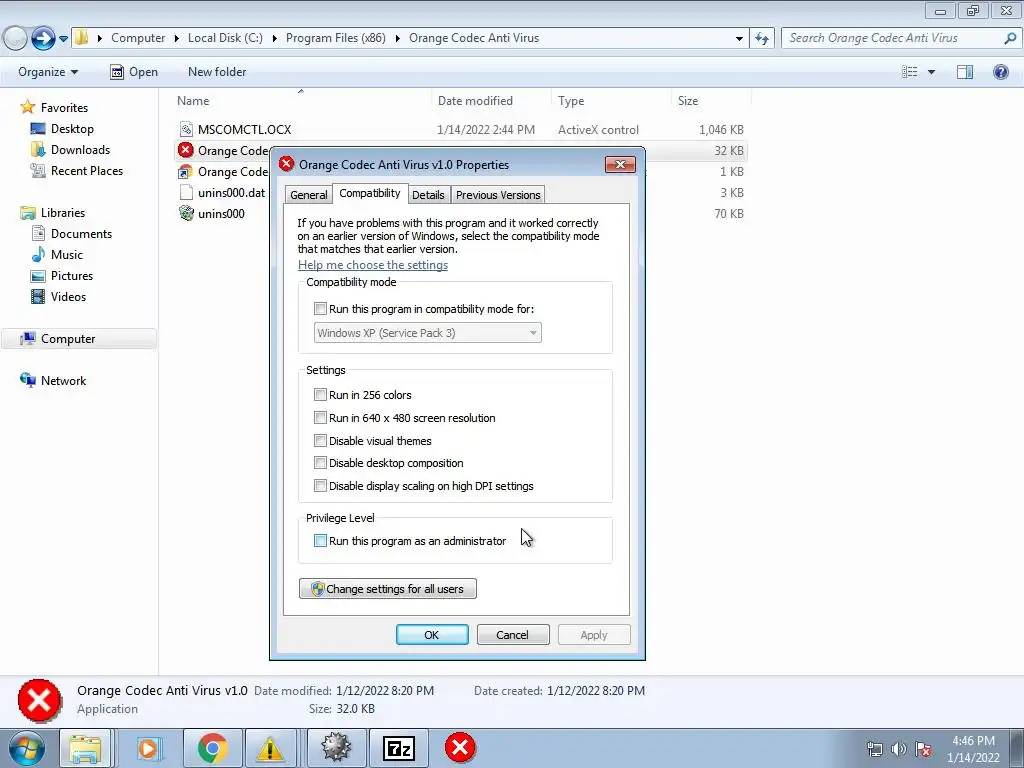Click Change settings for all users

coord(387,588)
